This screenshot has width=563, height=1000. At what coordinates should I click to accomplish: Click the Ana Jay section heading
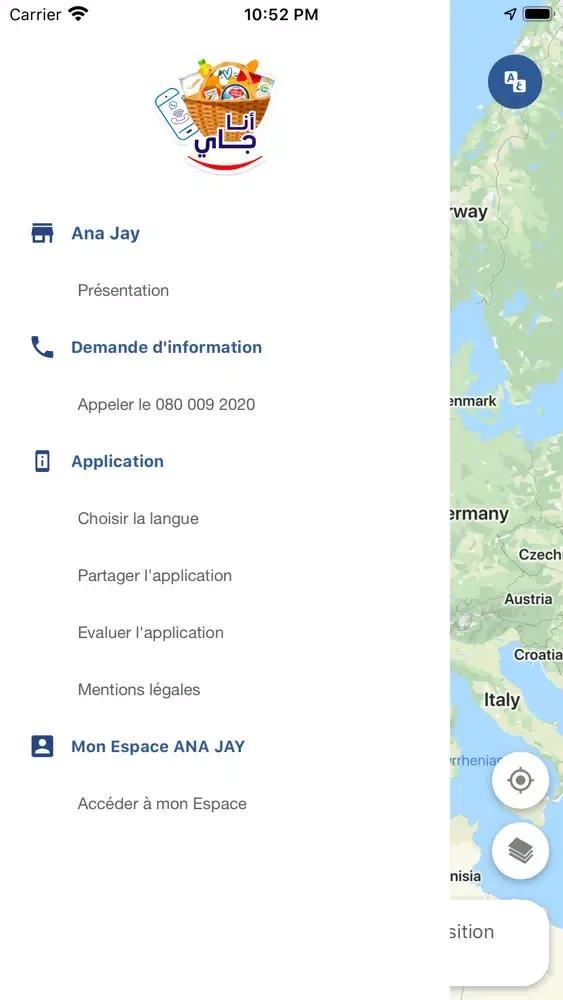(x=105, y=233)
